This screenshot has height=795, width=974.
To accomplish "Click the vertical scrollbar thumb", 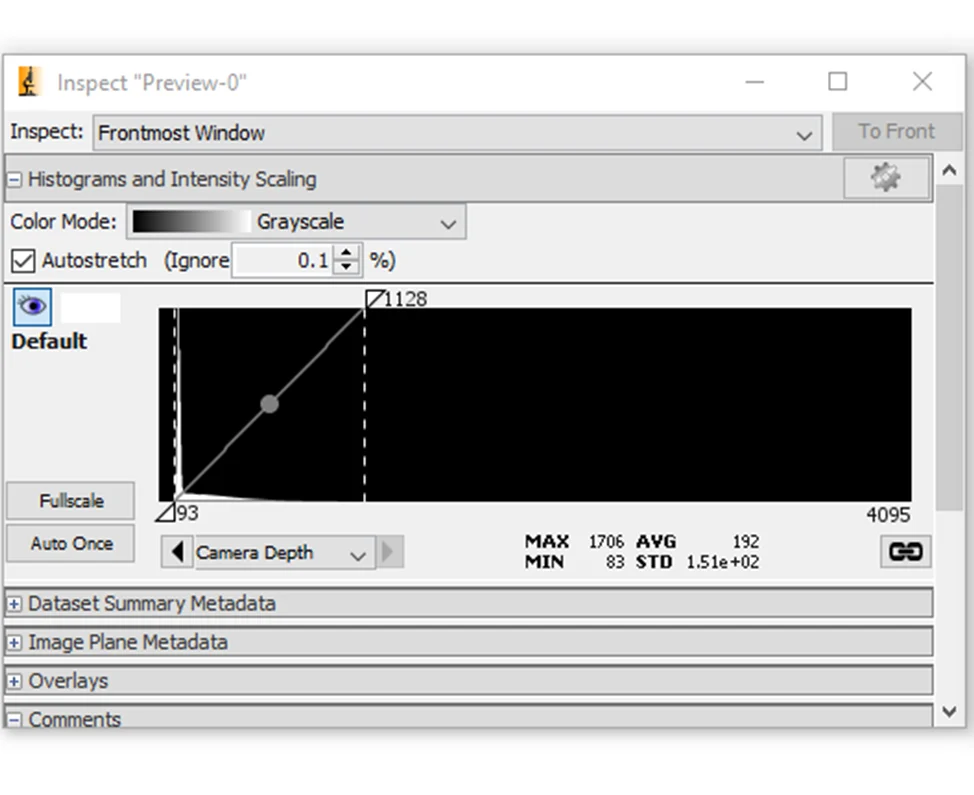I will pos(949,348).
